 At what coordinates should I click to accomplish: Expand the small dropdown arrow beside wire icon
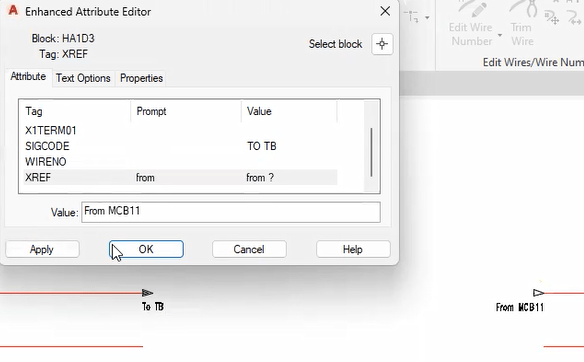point(427,18)
